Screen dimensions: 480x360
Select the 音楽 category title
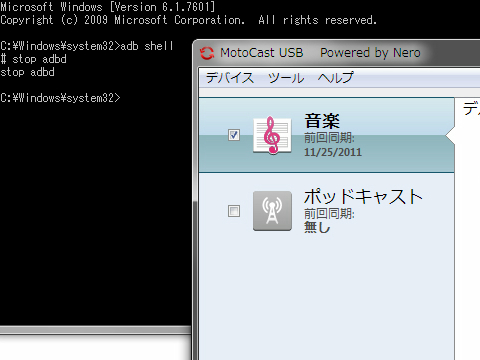[x=322, y=121]
